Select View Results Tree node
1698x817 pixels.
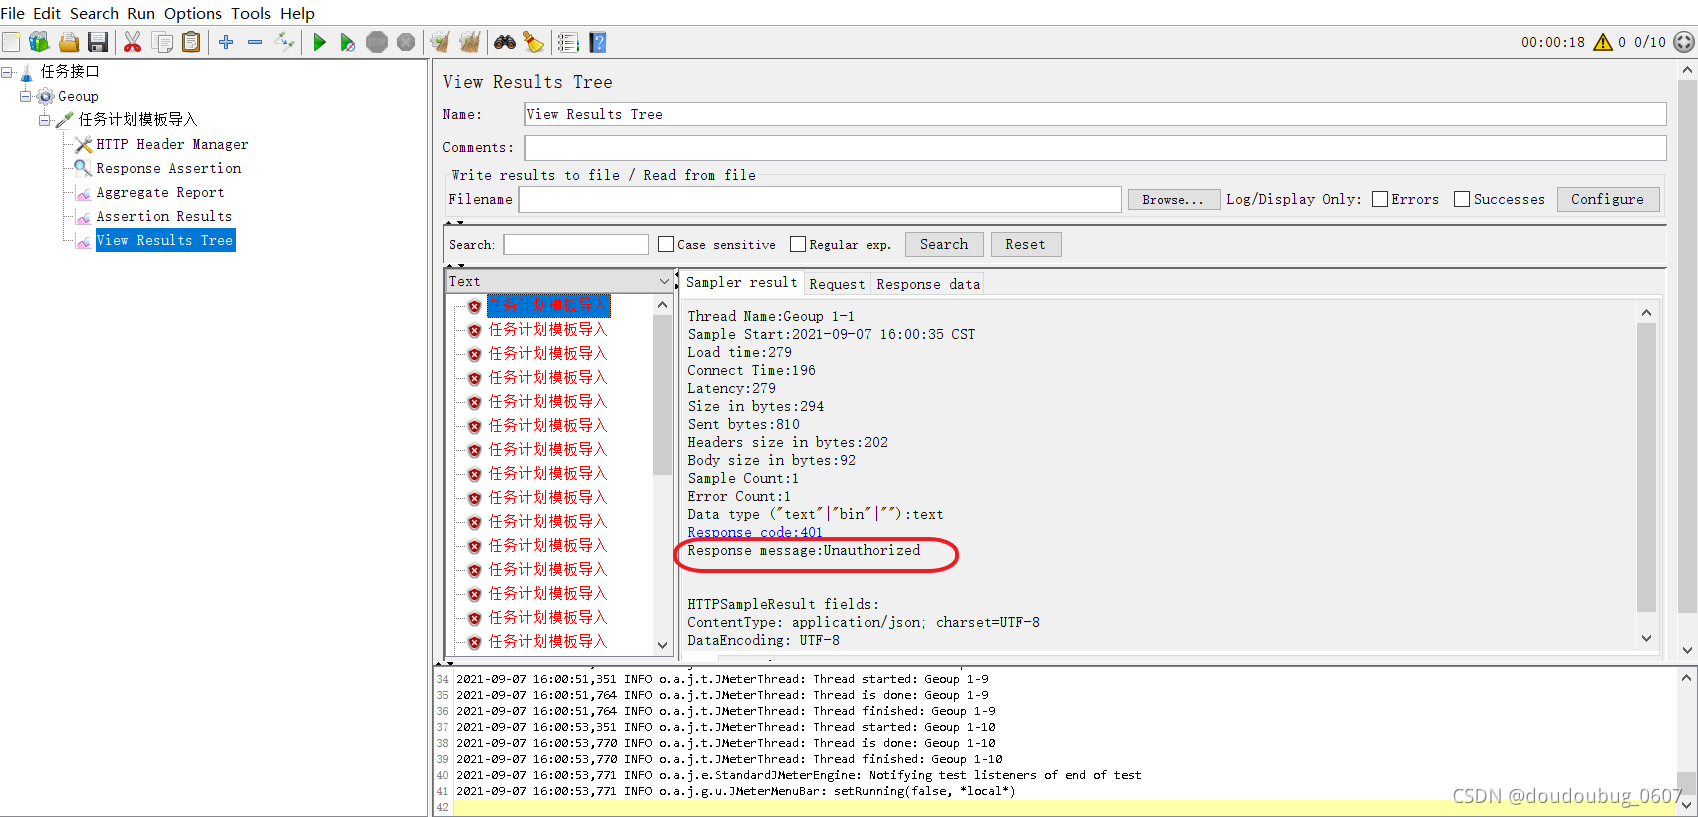pyautogui.click(x=165, y=240)
